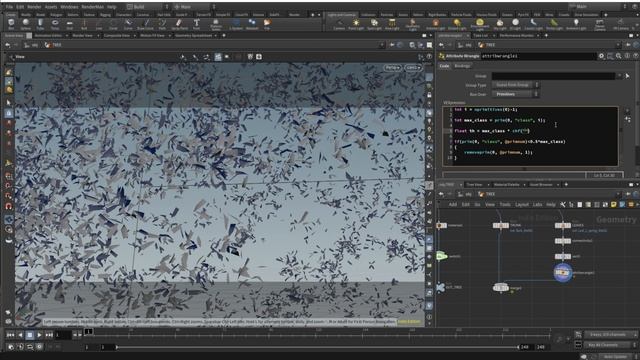Open the Main radial menu dropdown
Image resolution: width=640 pixels, height=360 pixels.
pos(195,7)
